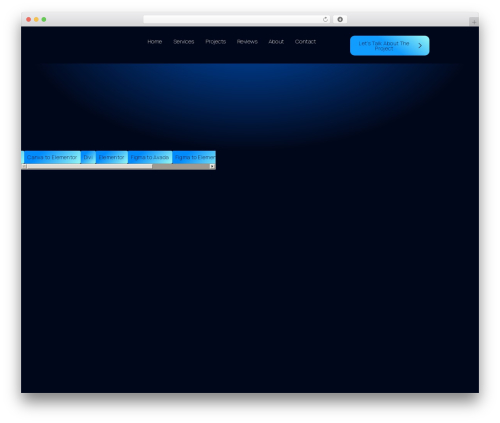
Task: Select Reviews in the navigation
Action: (x=247, y=42)
